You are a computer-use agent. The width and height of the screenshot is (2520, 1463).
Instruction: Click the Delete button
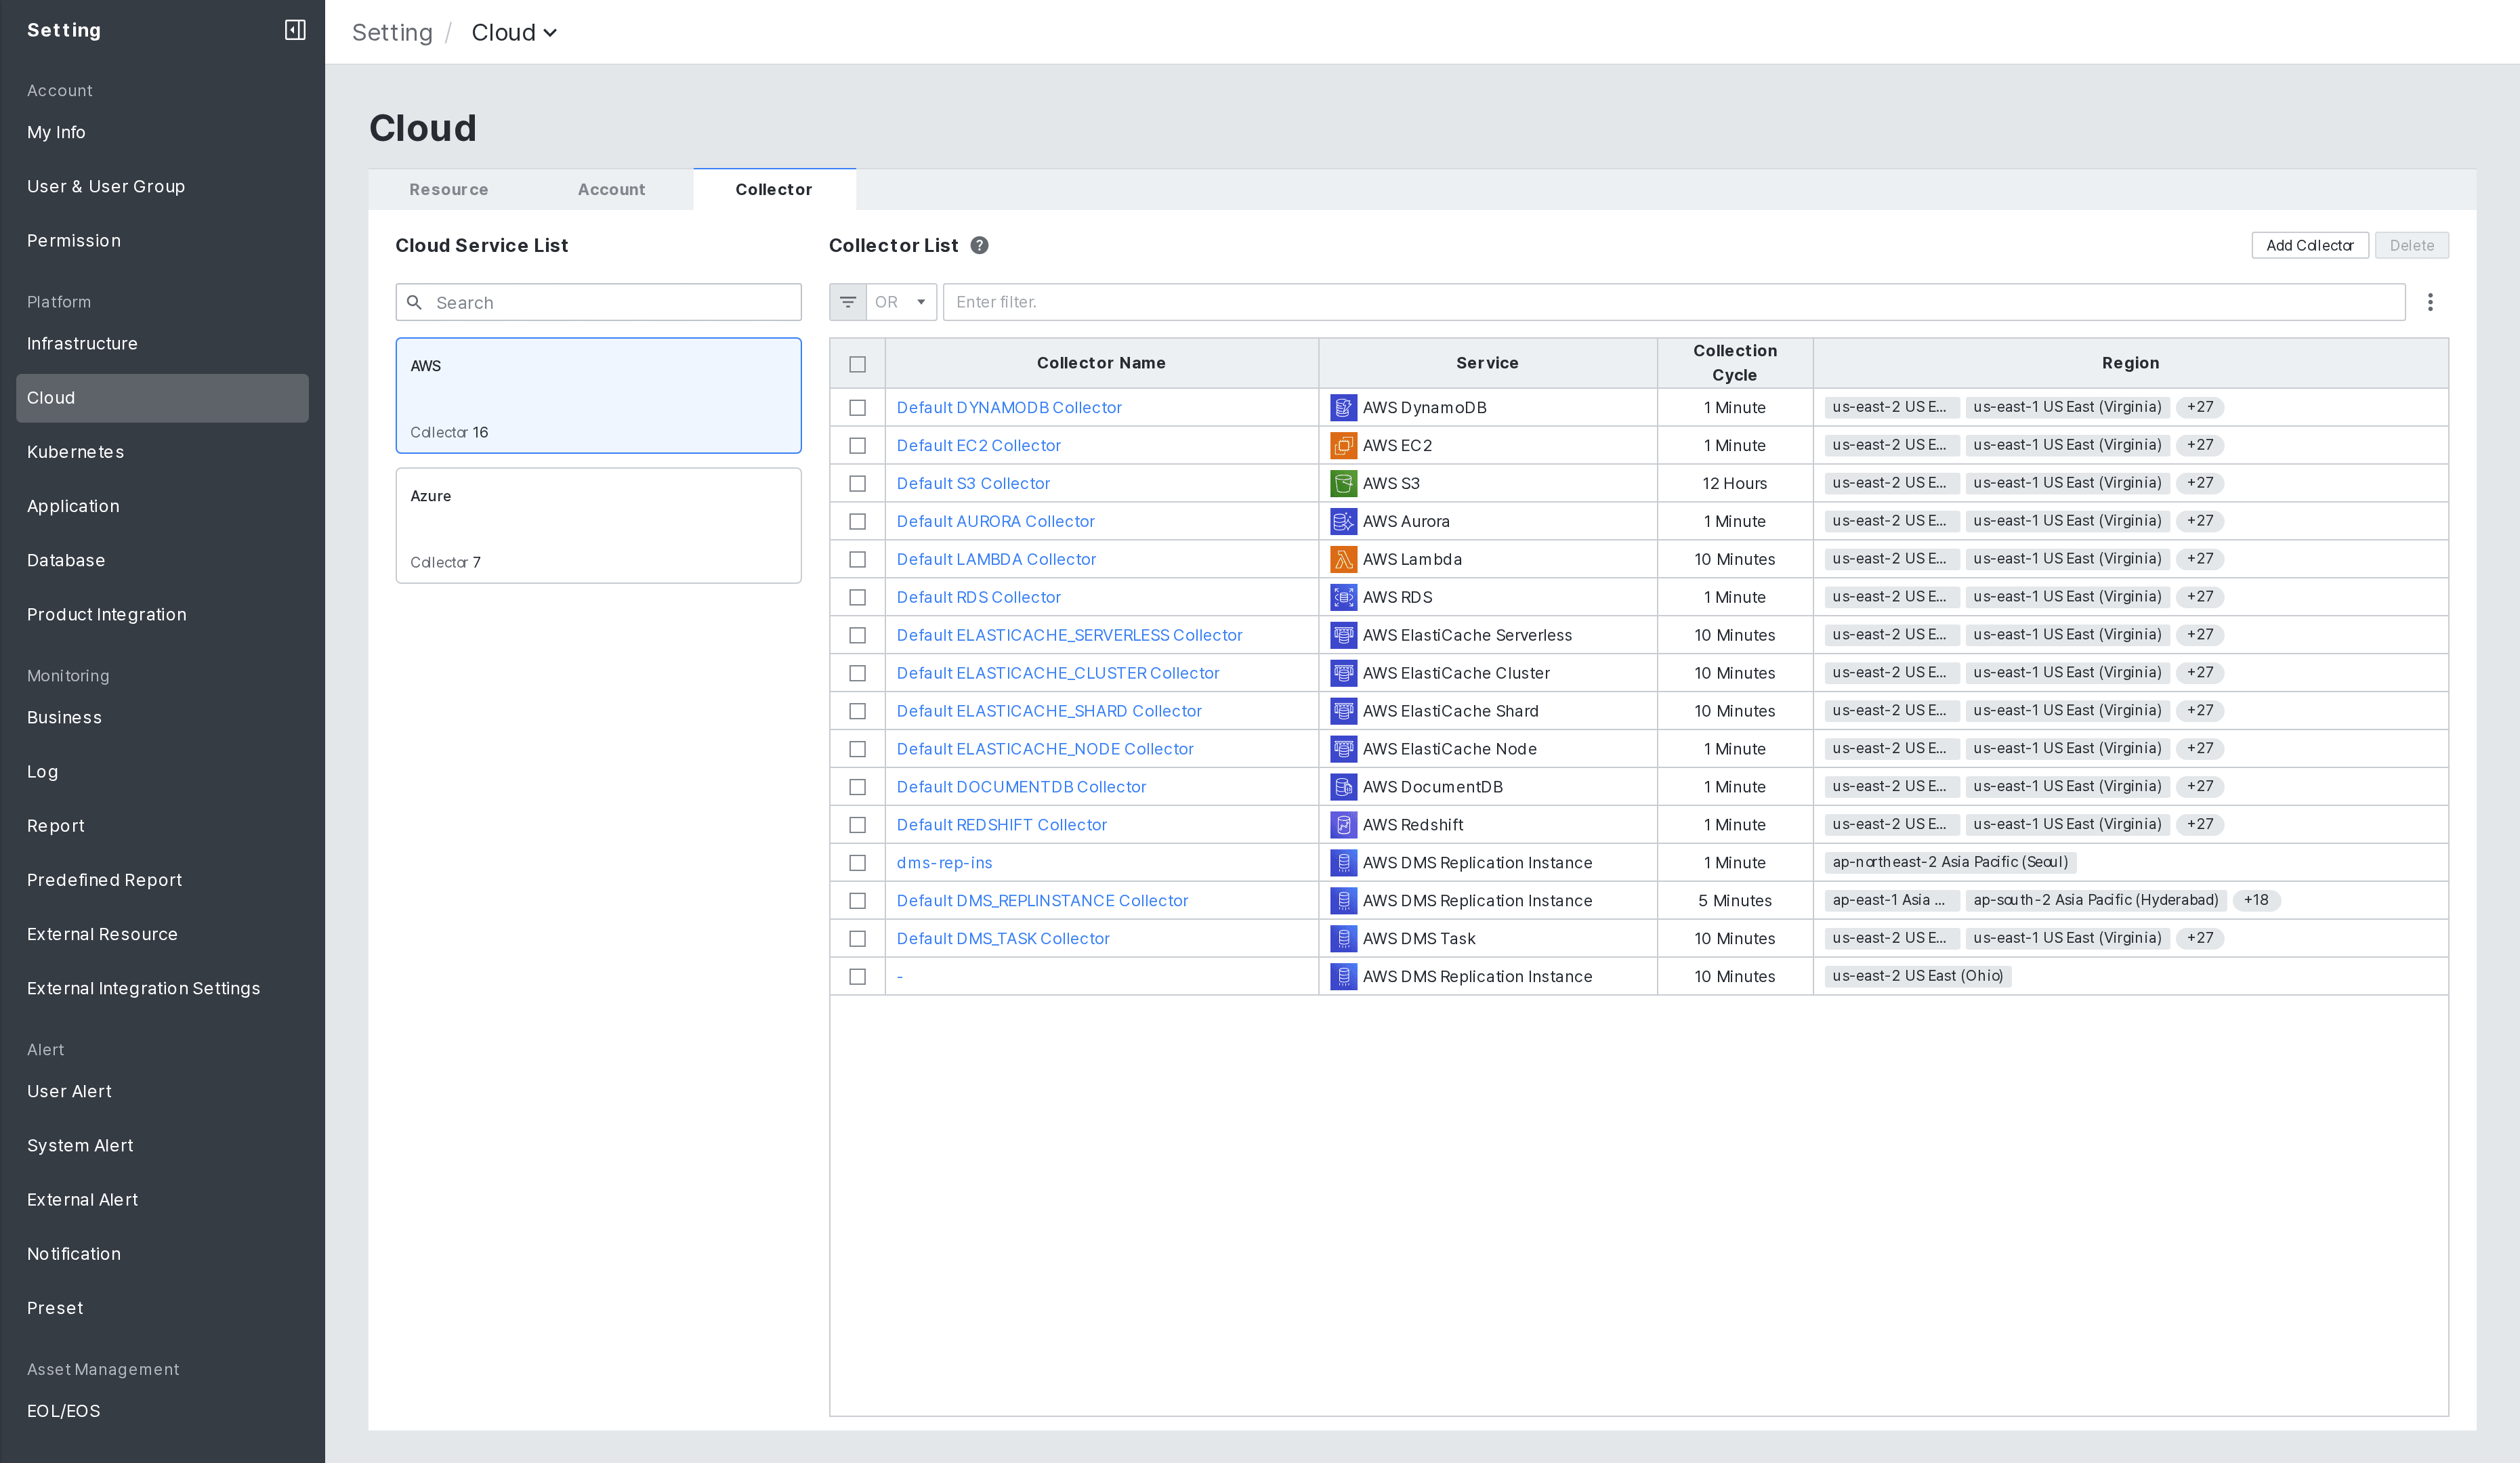coord(2411,245)
